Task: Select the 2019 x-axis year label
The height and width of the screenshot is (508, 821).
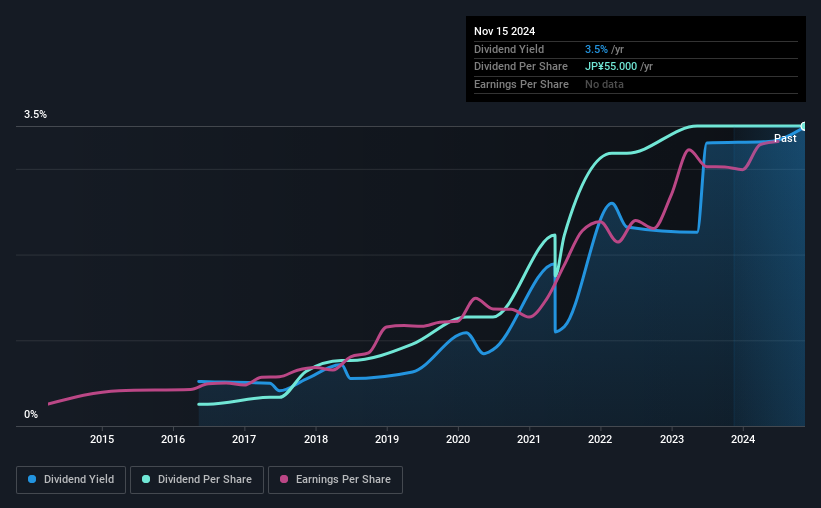Action: (387, 439)
